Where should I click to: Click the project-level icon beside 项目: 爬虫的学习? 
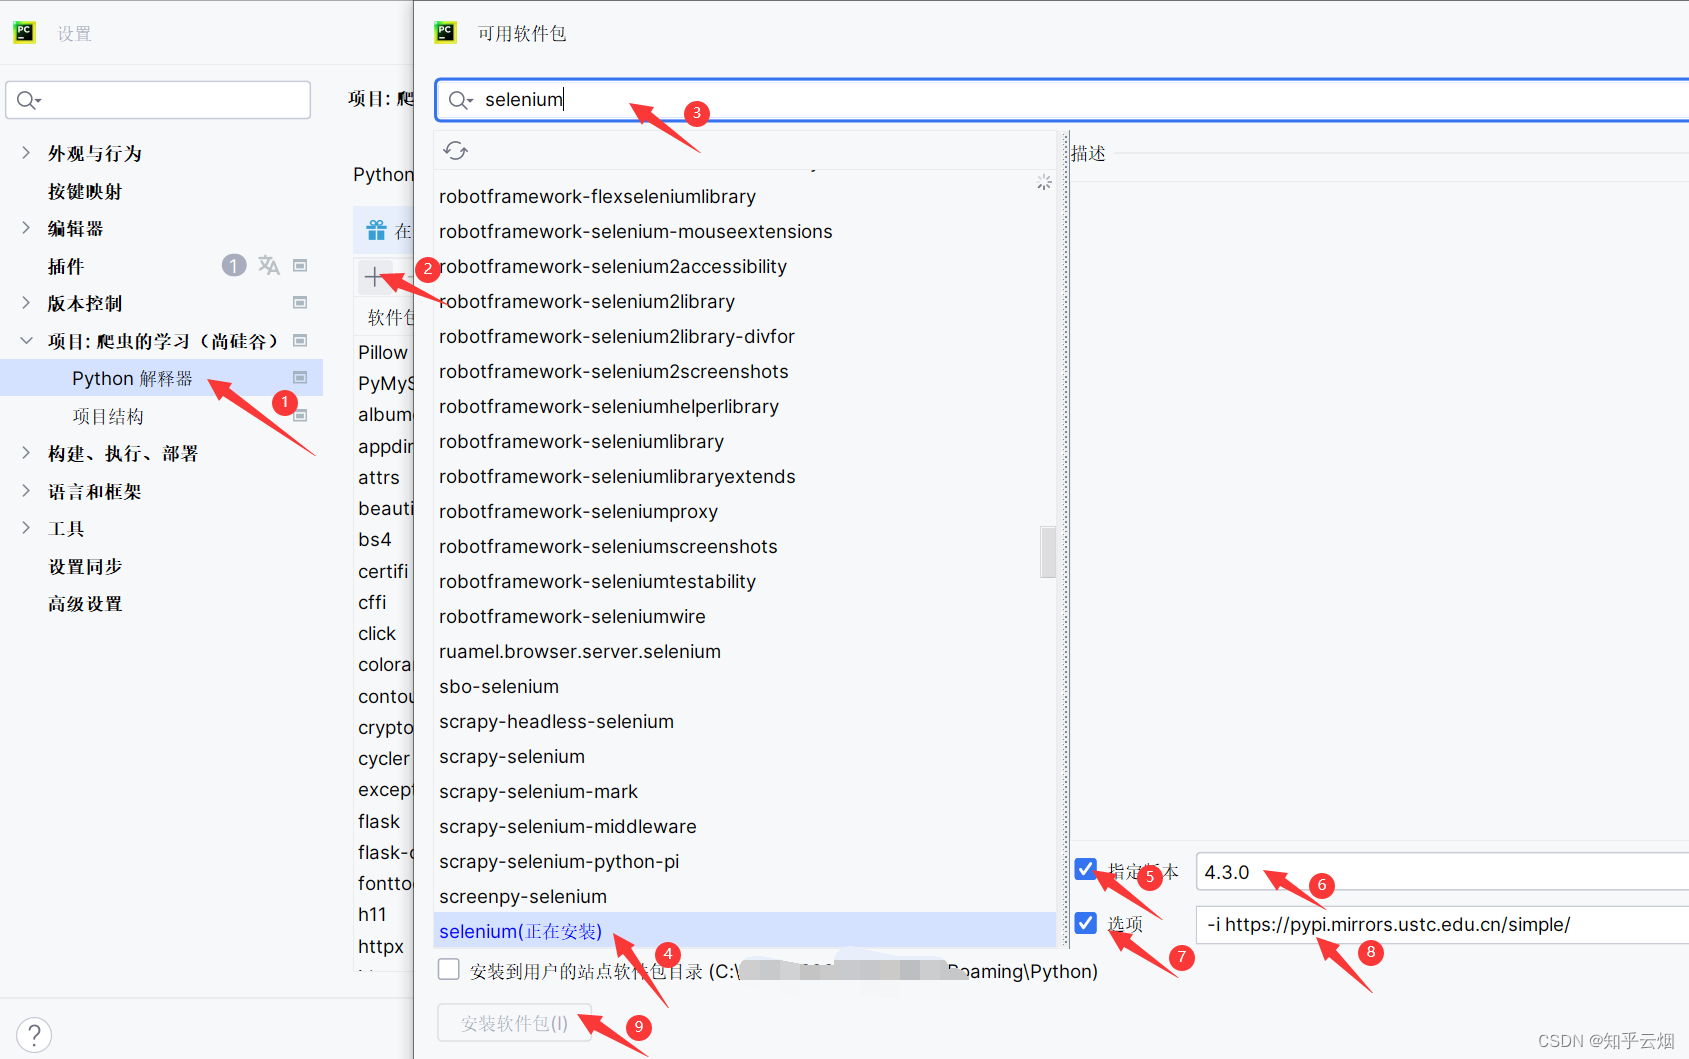[x=300, y=340]
